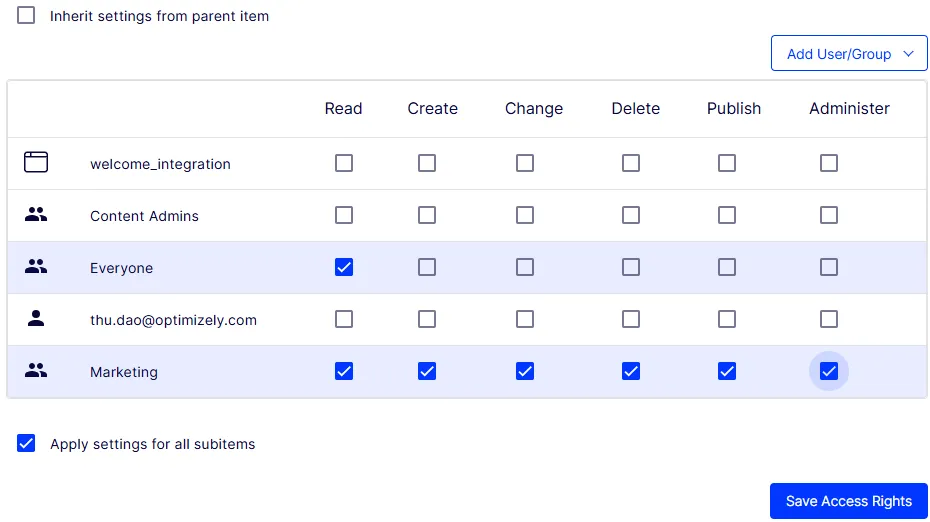Click the Publish column header
The image size is (930, 522).
coord(734,109)
